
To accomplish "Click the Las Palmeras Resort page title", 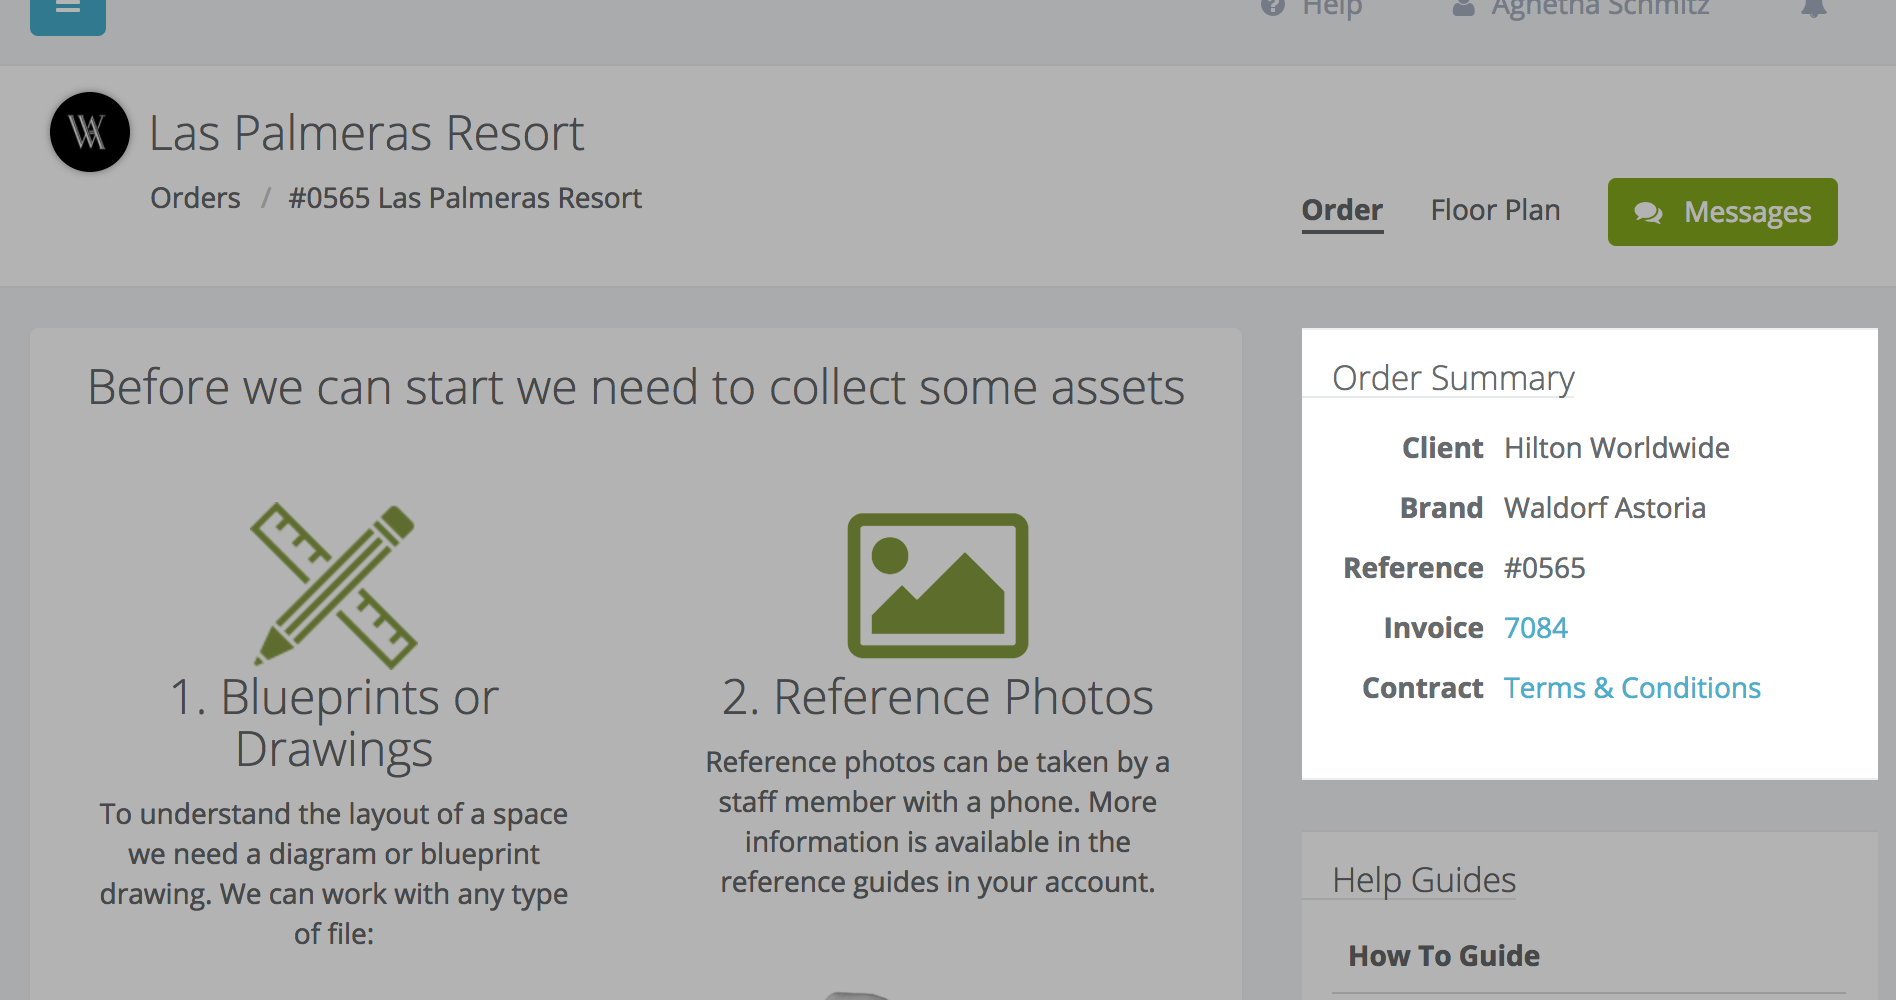I will (x=366, y=133).
